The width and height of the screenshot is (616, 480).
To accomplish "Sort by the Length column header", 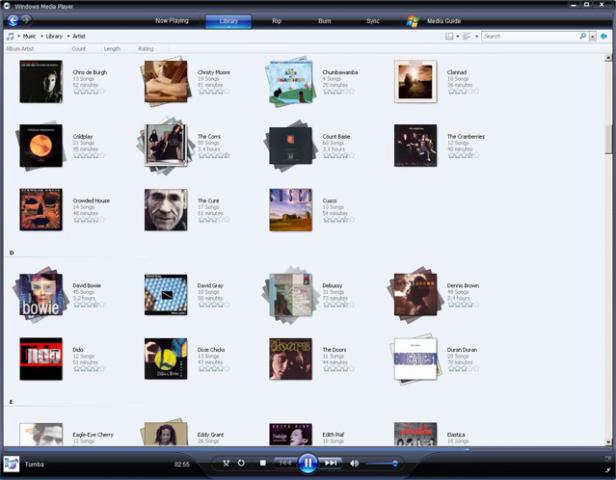I will point(112,49).
